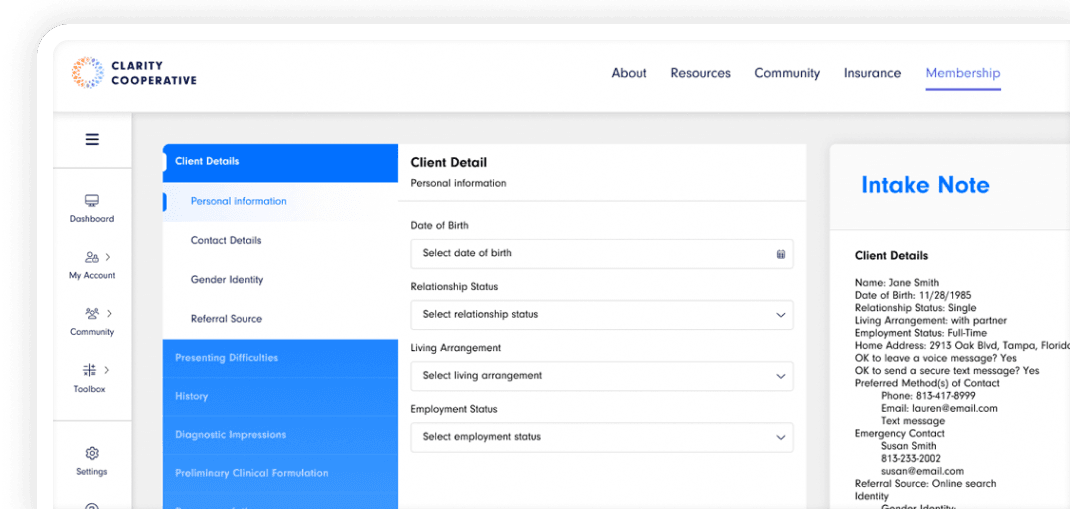This screenshot has height=509, width=1070.
Task: Expand the Presenting Difficulties section
Action: pyautogui.click(x=226, y=358)
